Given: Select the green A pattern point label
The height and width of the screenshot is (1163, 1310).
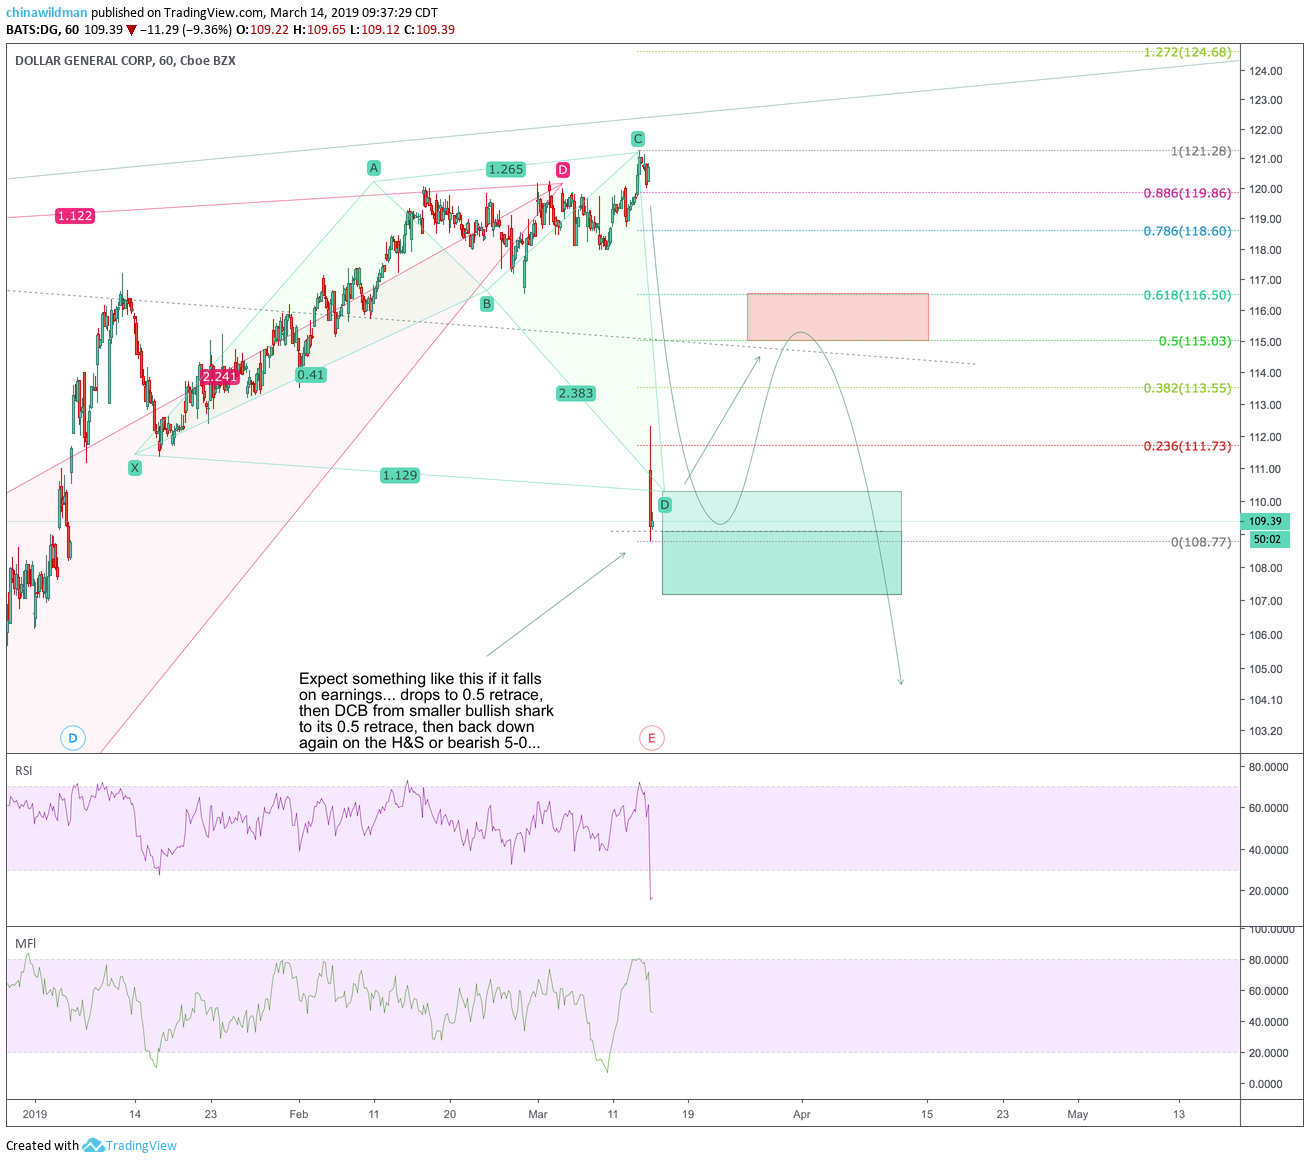Looking at the screenshot, I should coord(373,168).
